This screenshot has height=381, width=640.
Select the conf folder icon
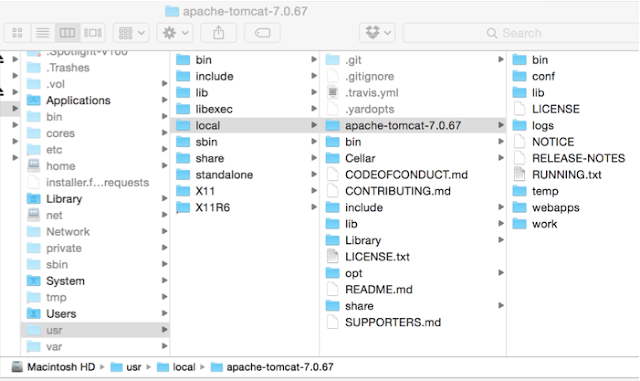520,76
